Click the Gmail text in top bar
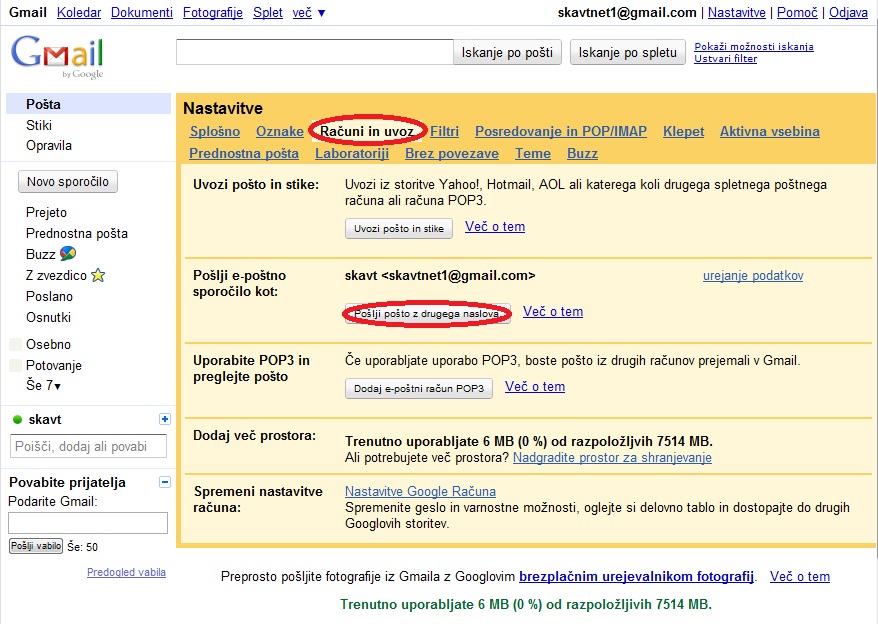 [28, 12]
